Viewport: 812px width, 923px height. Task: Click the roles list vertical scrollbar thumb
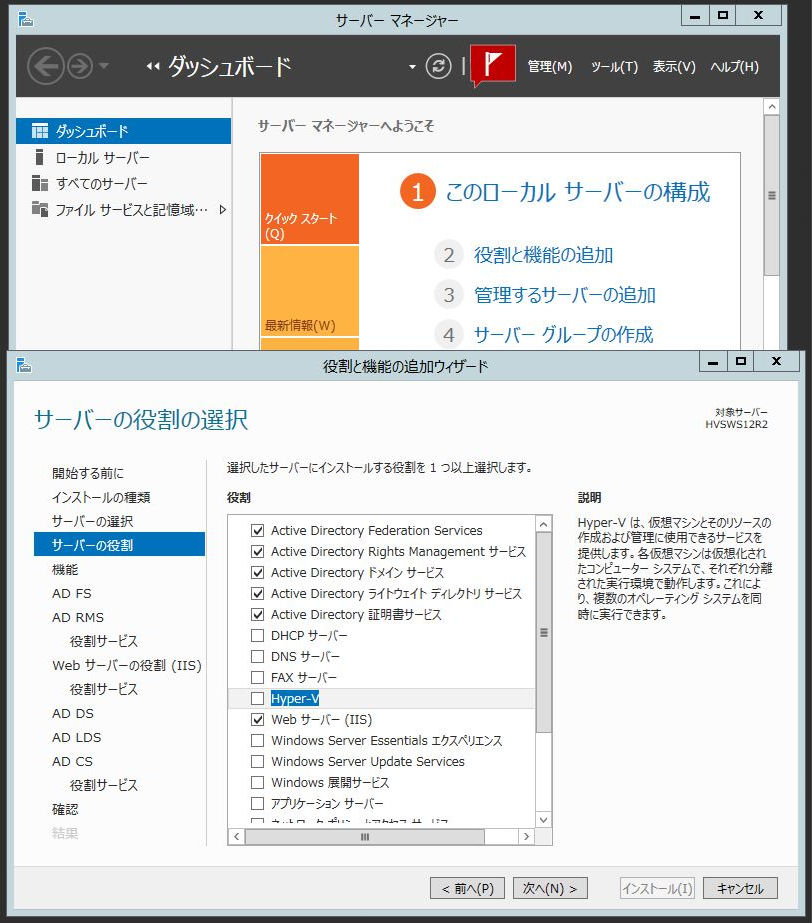pos(543,633)
